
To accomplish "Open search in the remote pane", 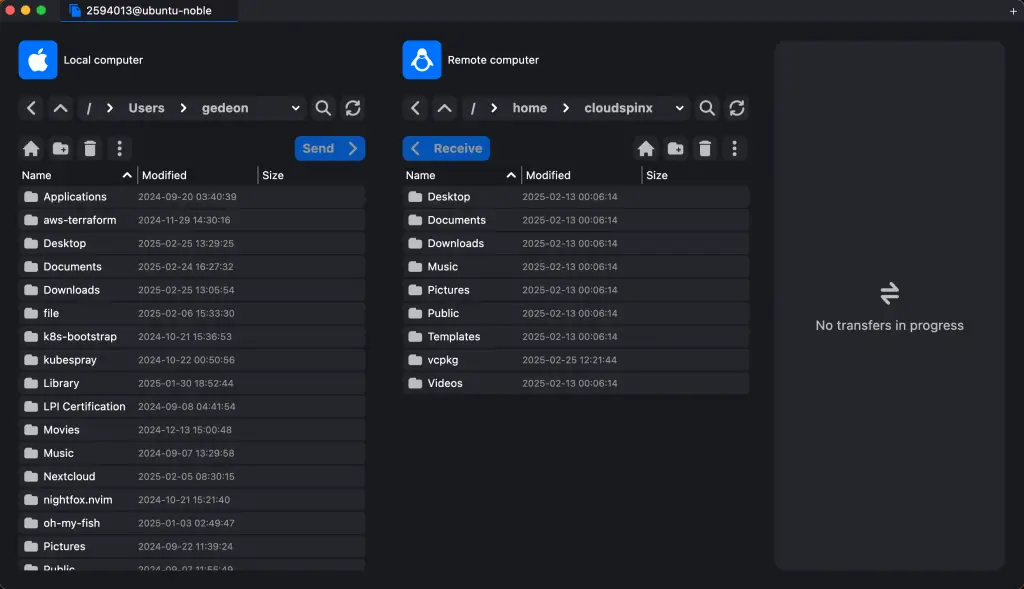I will point(707,108).
